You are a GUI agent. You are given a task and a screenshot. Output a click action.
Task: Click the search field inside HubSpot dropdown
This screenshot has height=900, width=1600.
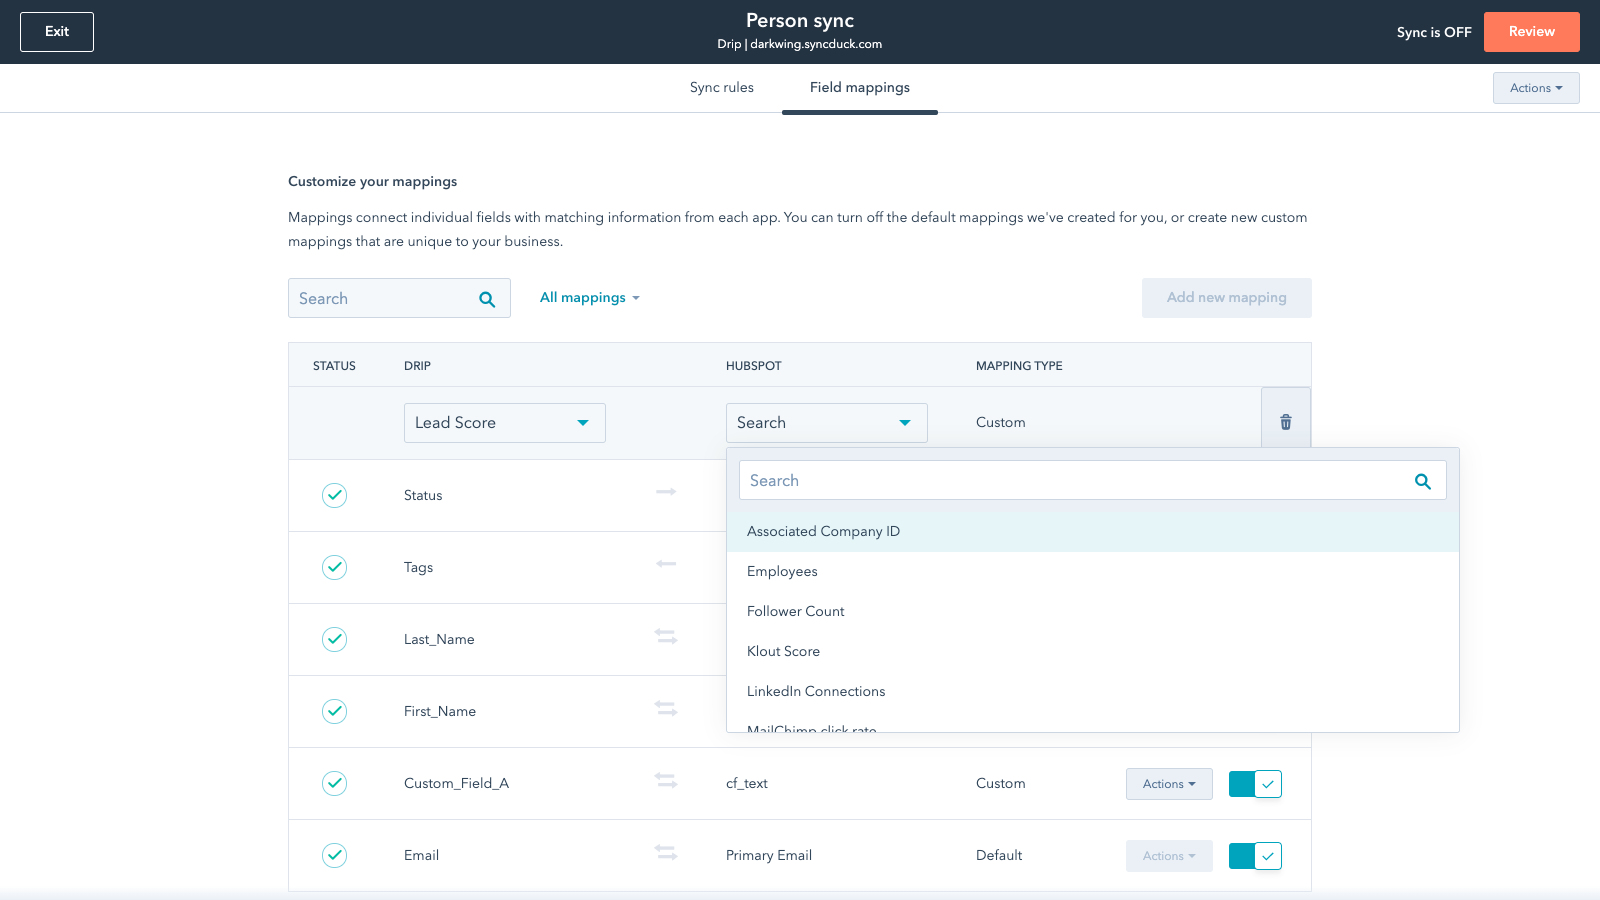(1070, 481)
